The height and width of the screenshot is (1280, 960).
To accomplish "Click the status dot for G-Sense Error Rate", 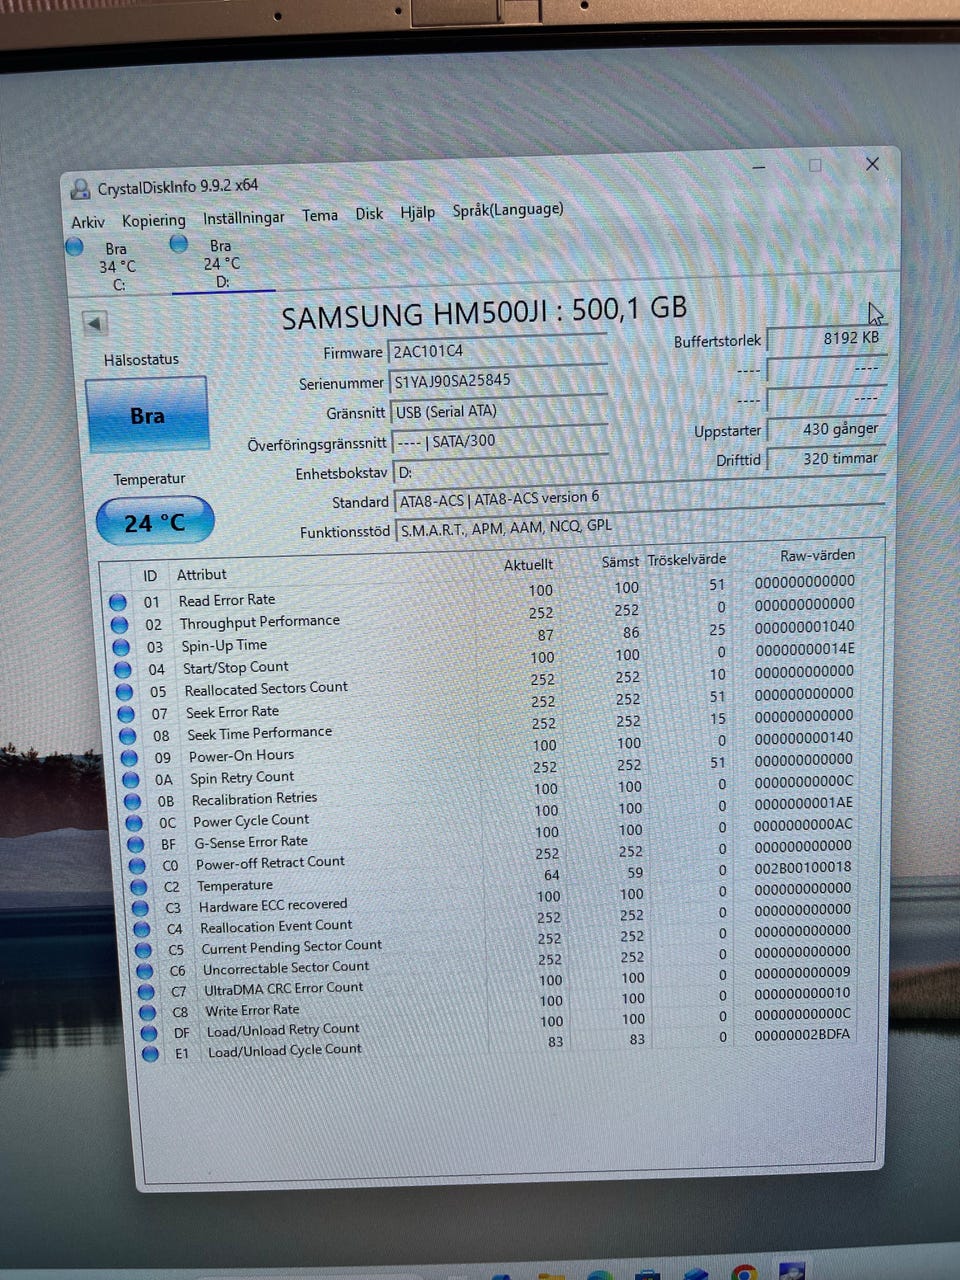I will pyautogui.click(x=136, y=844).
